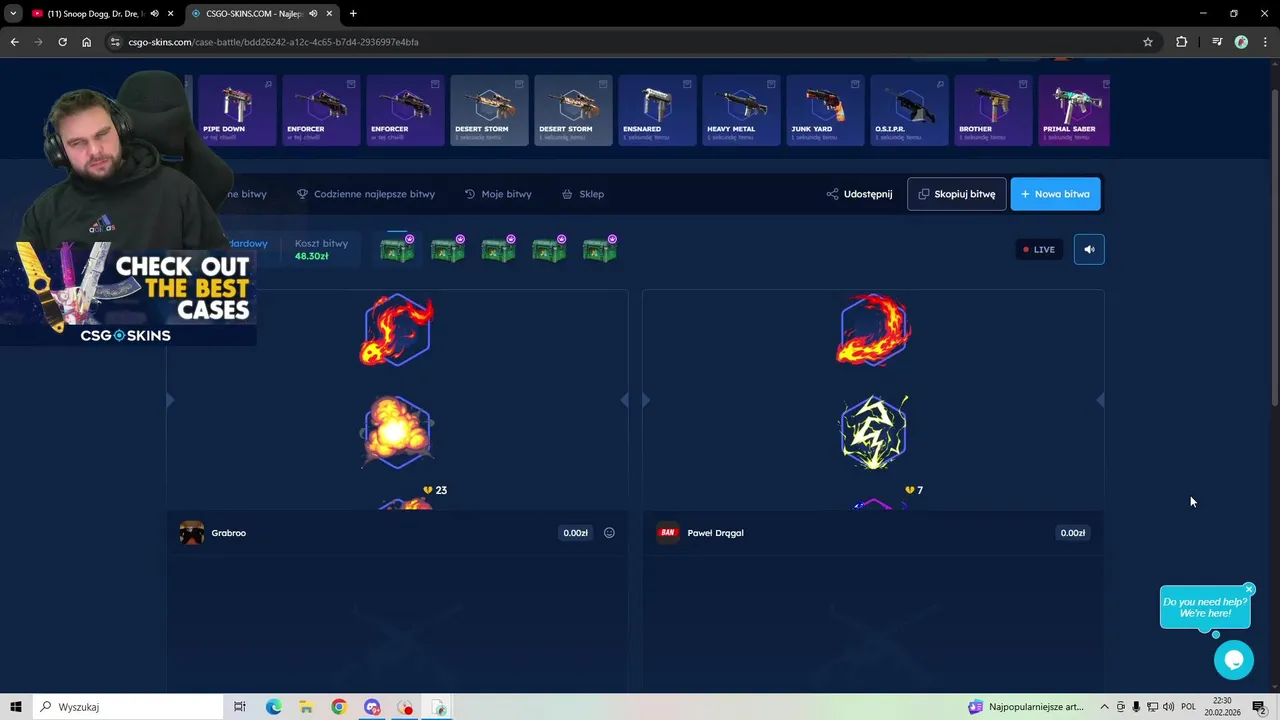Reload the current page
1280x720 pixels.
tap(62, 42)
